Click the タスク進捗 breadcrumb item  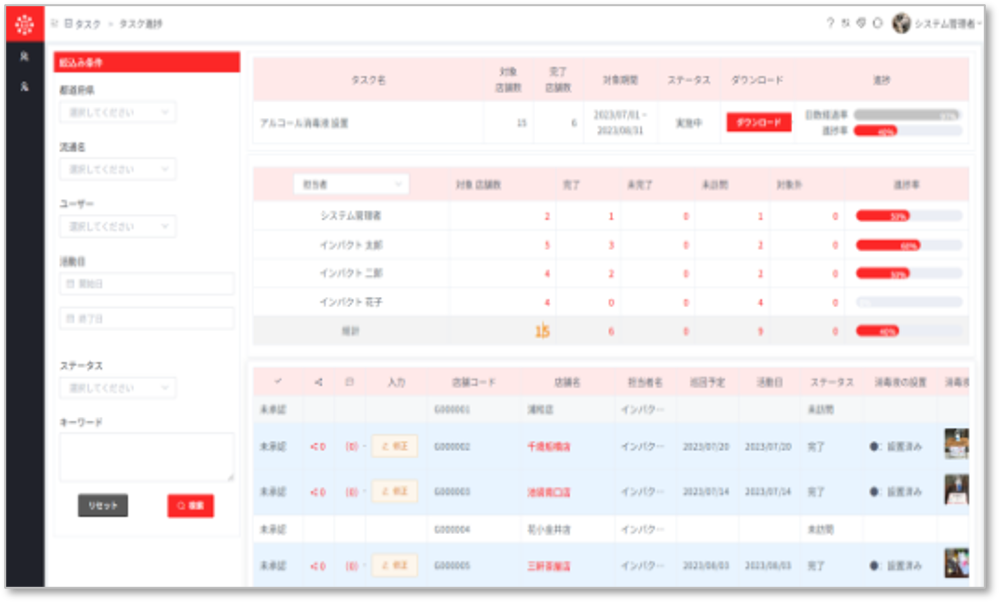pos(141,24)
